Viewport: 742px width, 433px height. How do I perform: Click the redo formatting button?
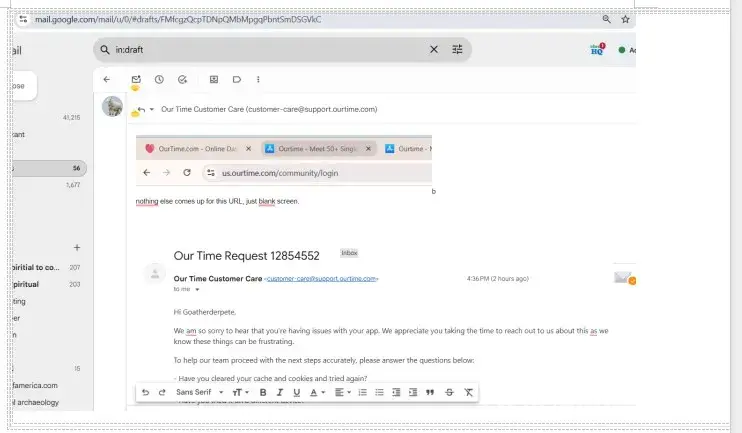(162, 392)
